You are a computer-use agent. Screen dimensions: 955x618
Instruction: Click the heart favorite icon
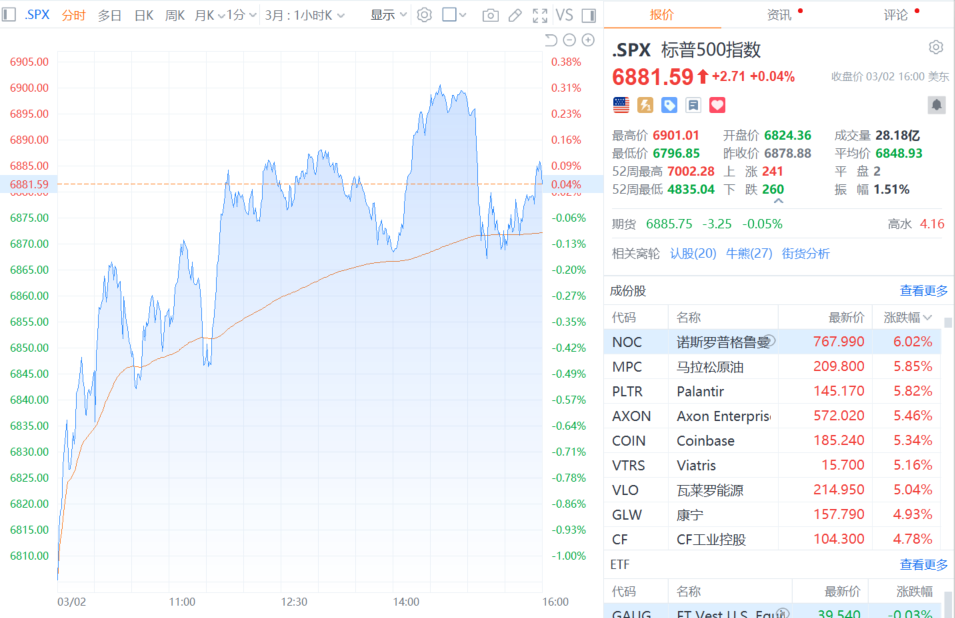tap(717, 104)
